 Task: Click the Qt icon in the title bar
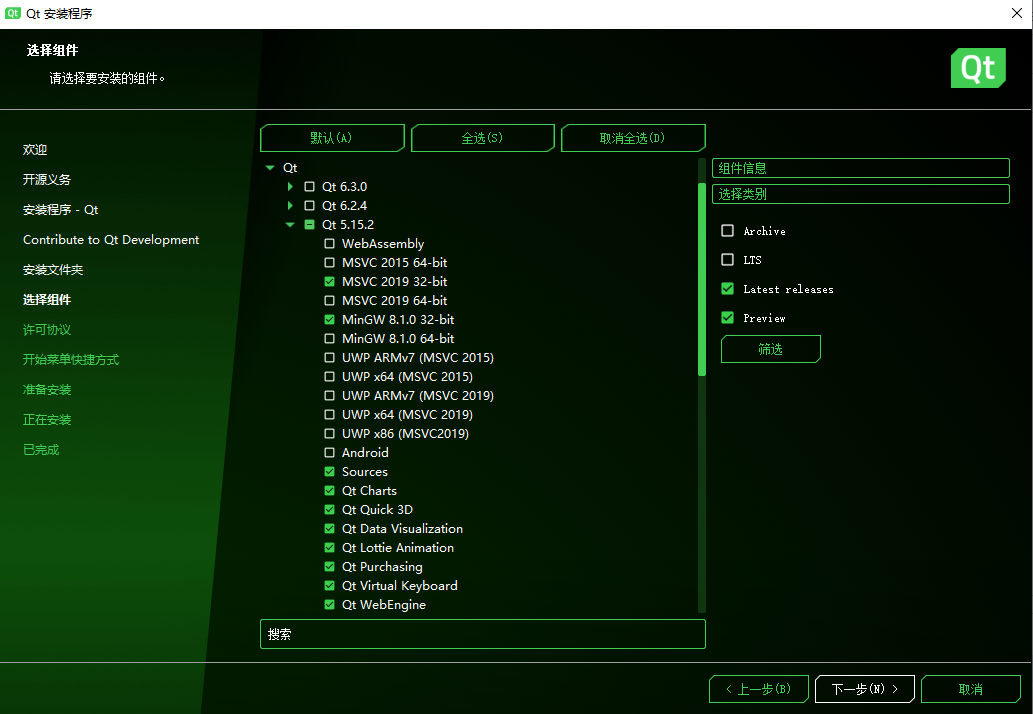(14, 13)
